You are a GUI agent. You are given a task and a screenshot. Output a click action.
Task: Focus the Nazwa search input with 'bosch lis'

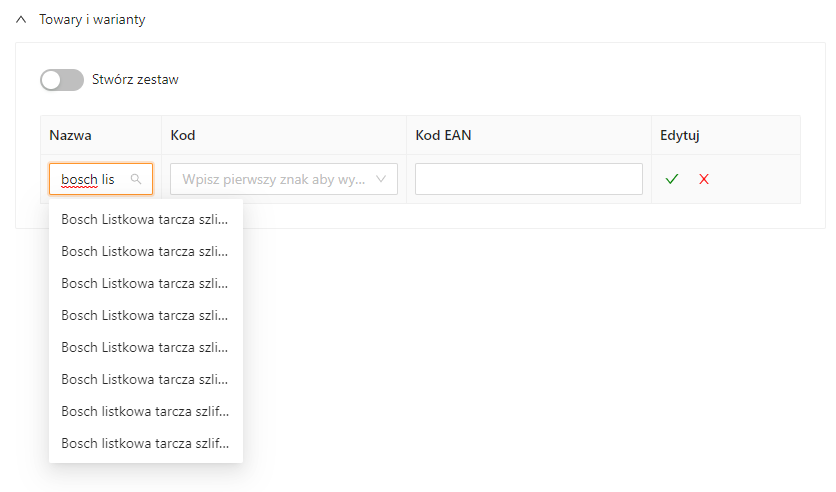(x=90, y=179)
